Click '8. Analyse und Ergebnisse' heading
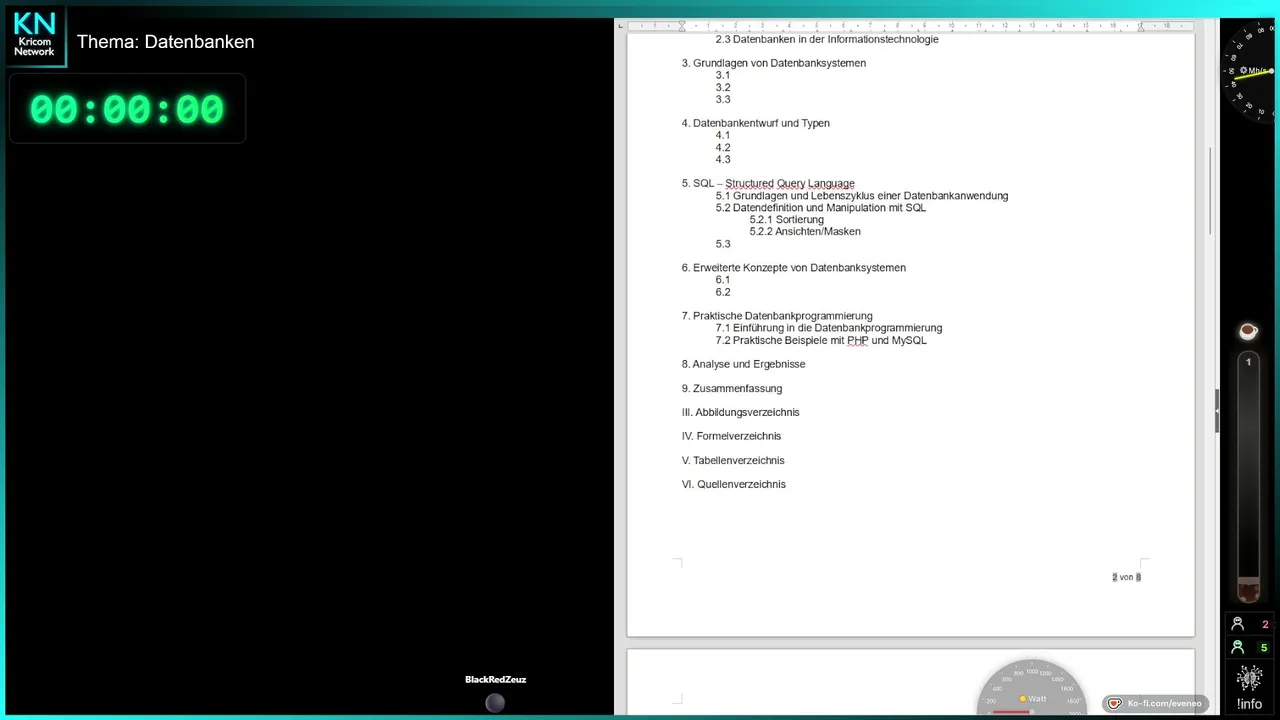The image size is (1280, 720). (x=743, y=364)
